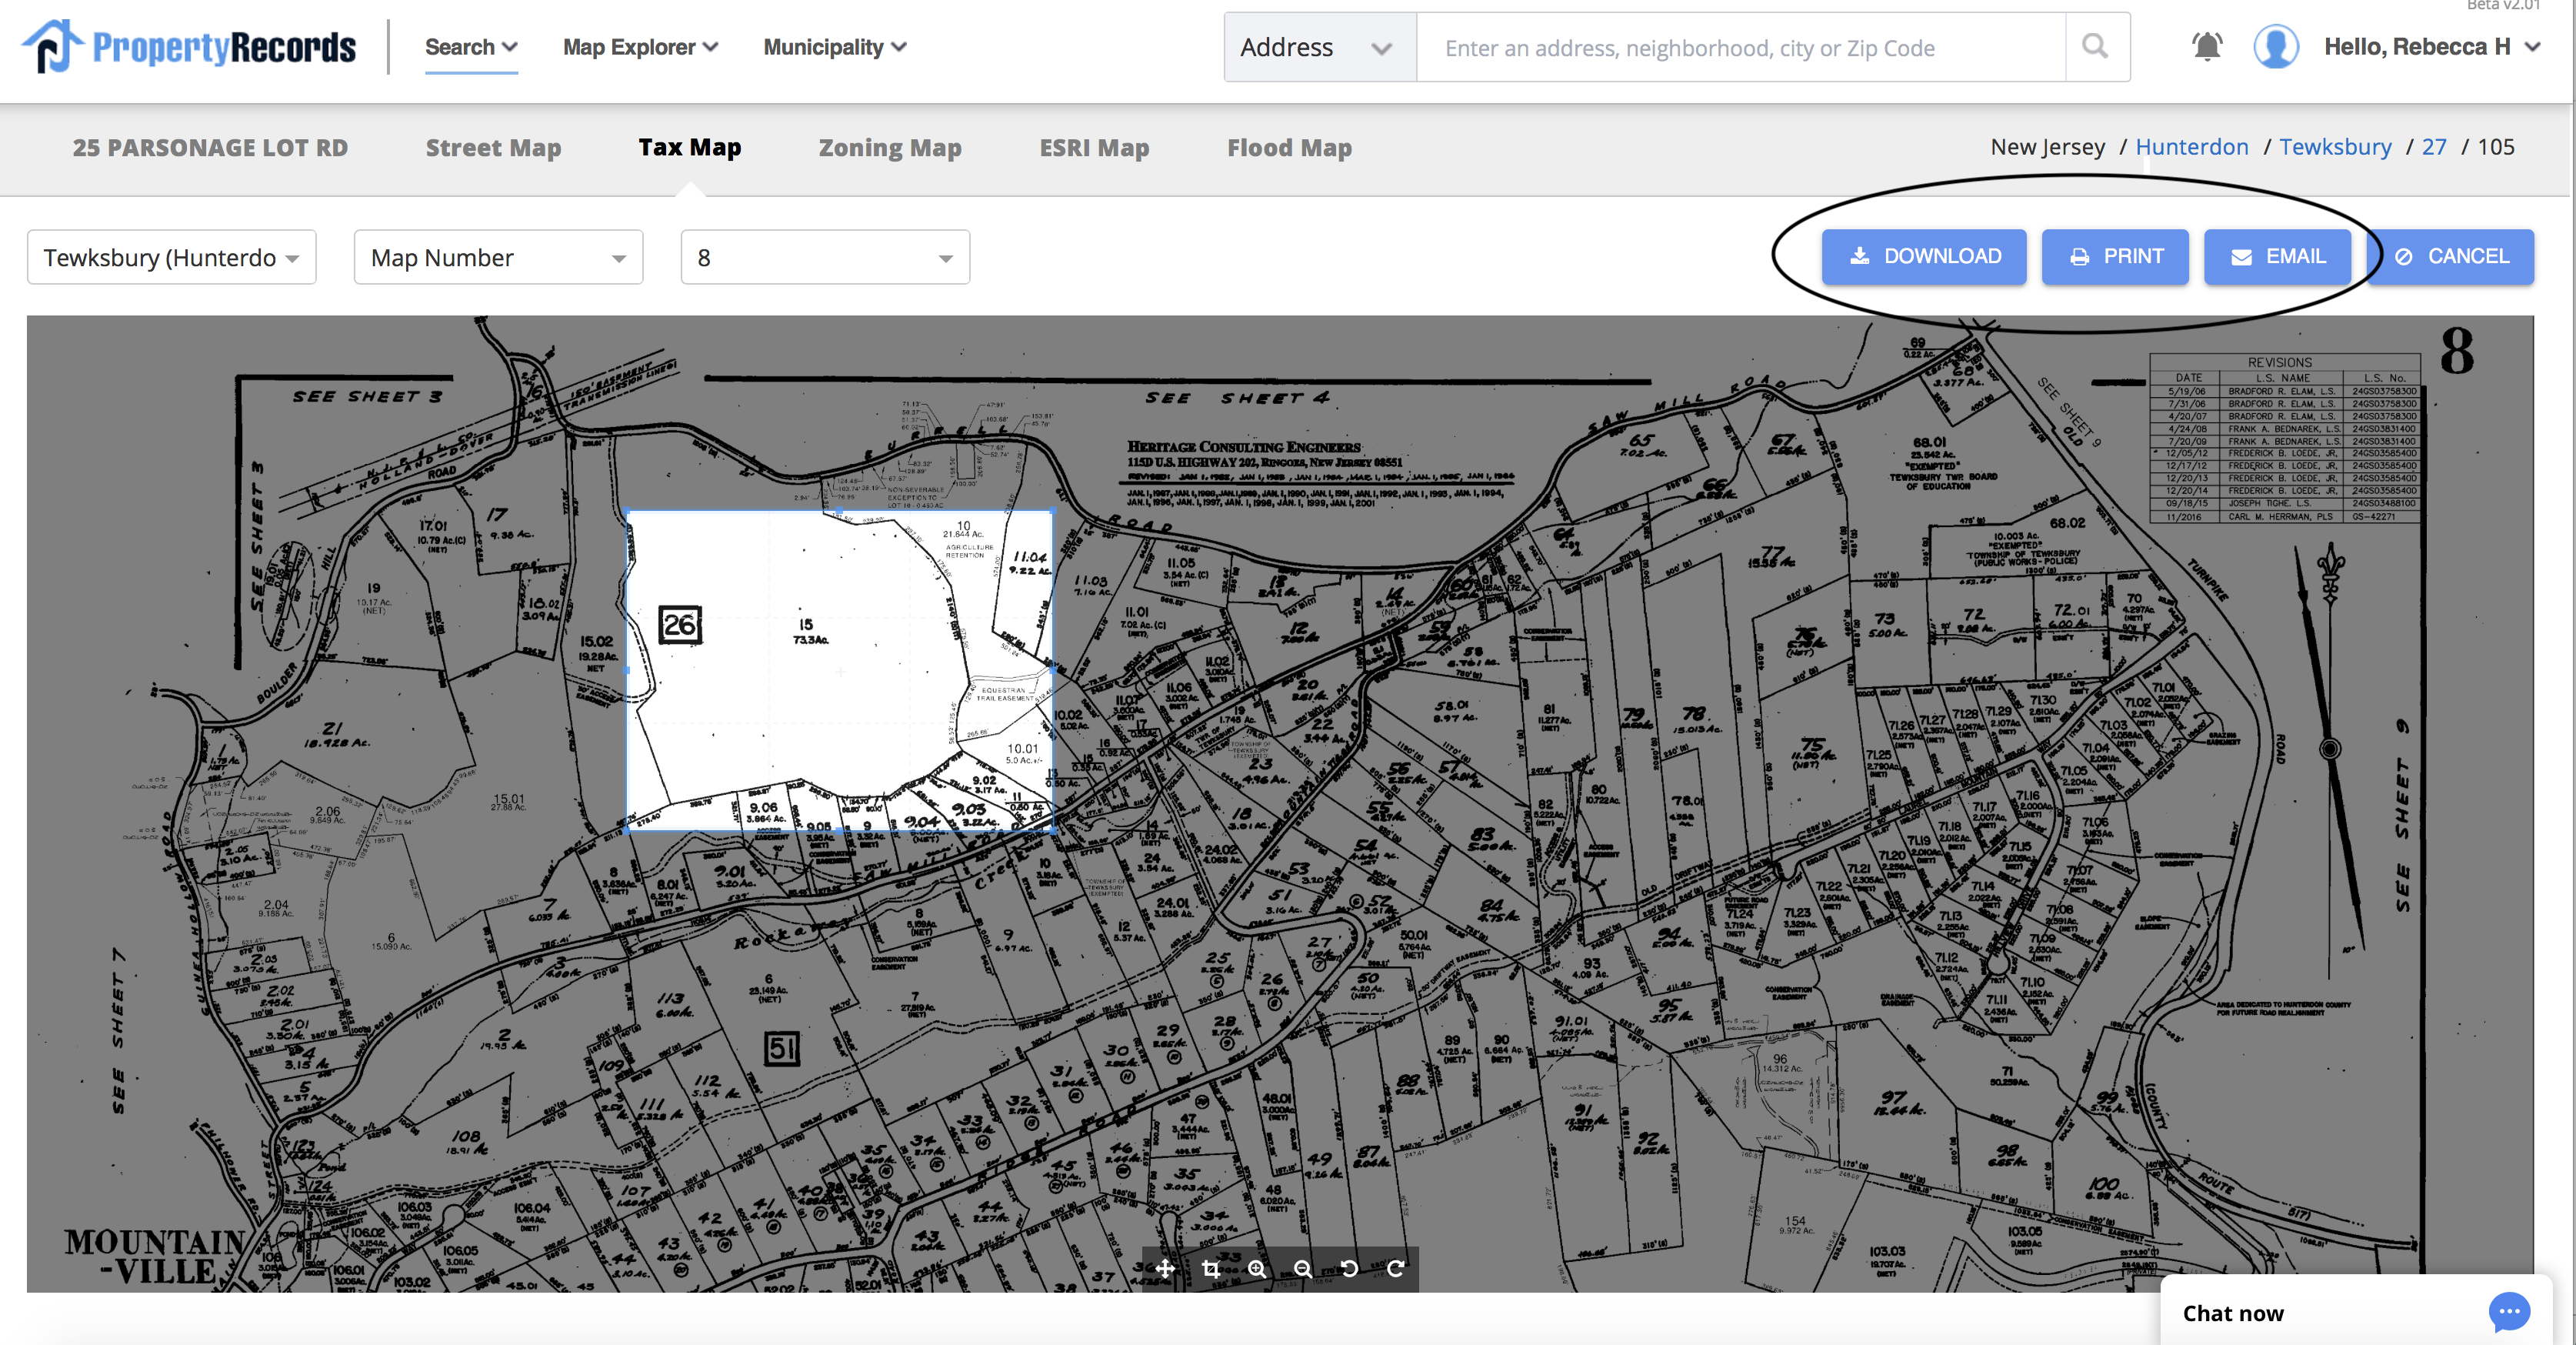The width and height of the screenshot is (2576, 1345).
Task: Follow the Hunterdon breadcrumb link
Action: pyautogui.click(x=2191, y=147)
